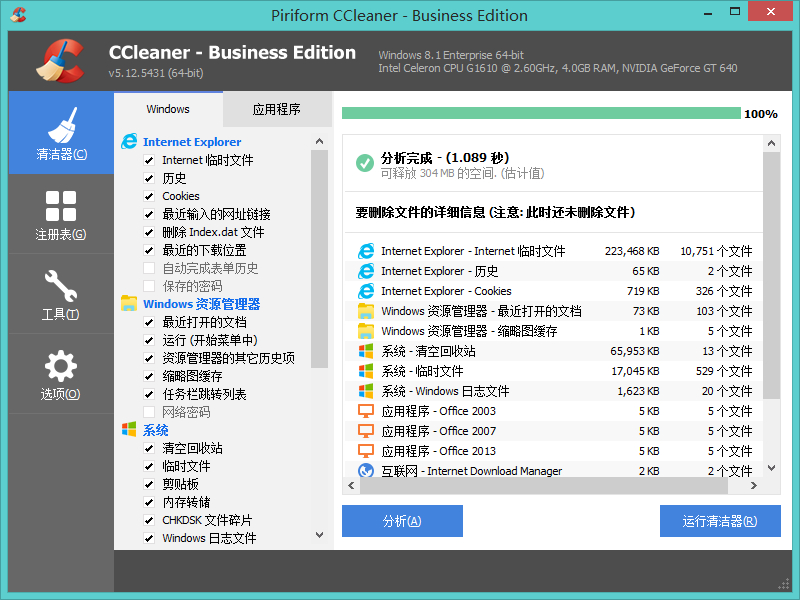Click Windows icon in Windows 日志文件 result row
The width and height of the screenshot is (800, 600).
click(366, 391)
